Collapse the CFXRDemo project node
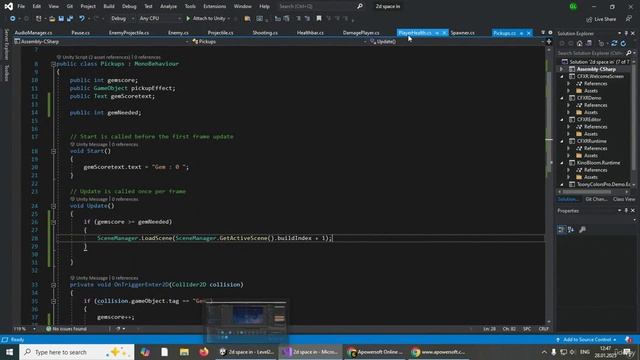Image resolution: width=640 pixels, height=360 pixels. (562, 98)
